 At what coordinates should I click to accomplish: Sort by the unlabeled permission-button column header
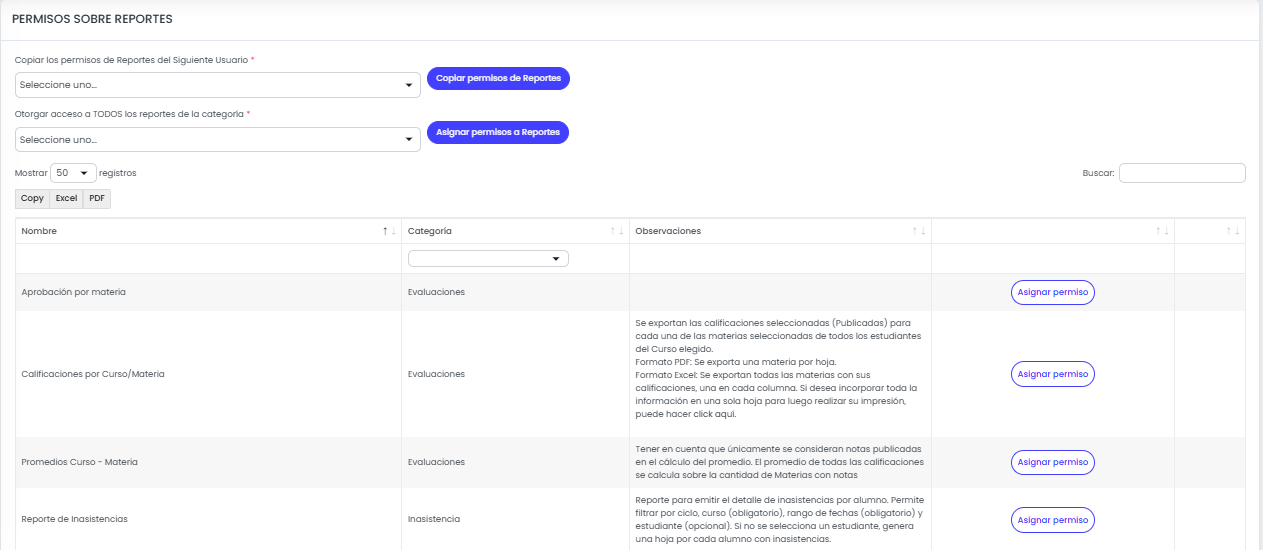pyautogui.click(x=1053, y=231)
